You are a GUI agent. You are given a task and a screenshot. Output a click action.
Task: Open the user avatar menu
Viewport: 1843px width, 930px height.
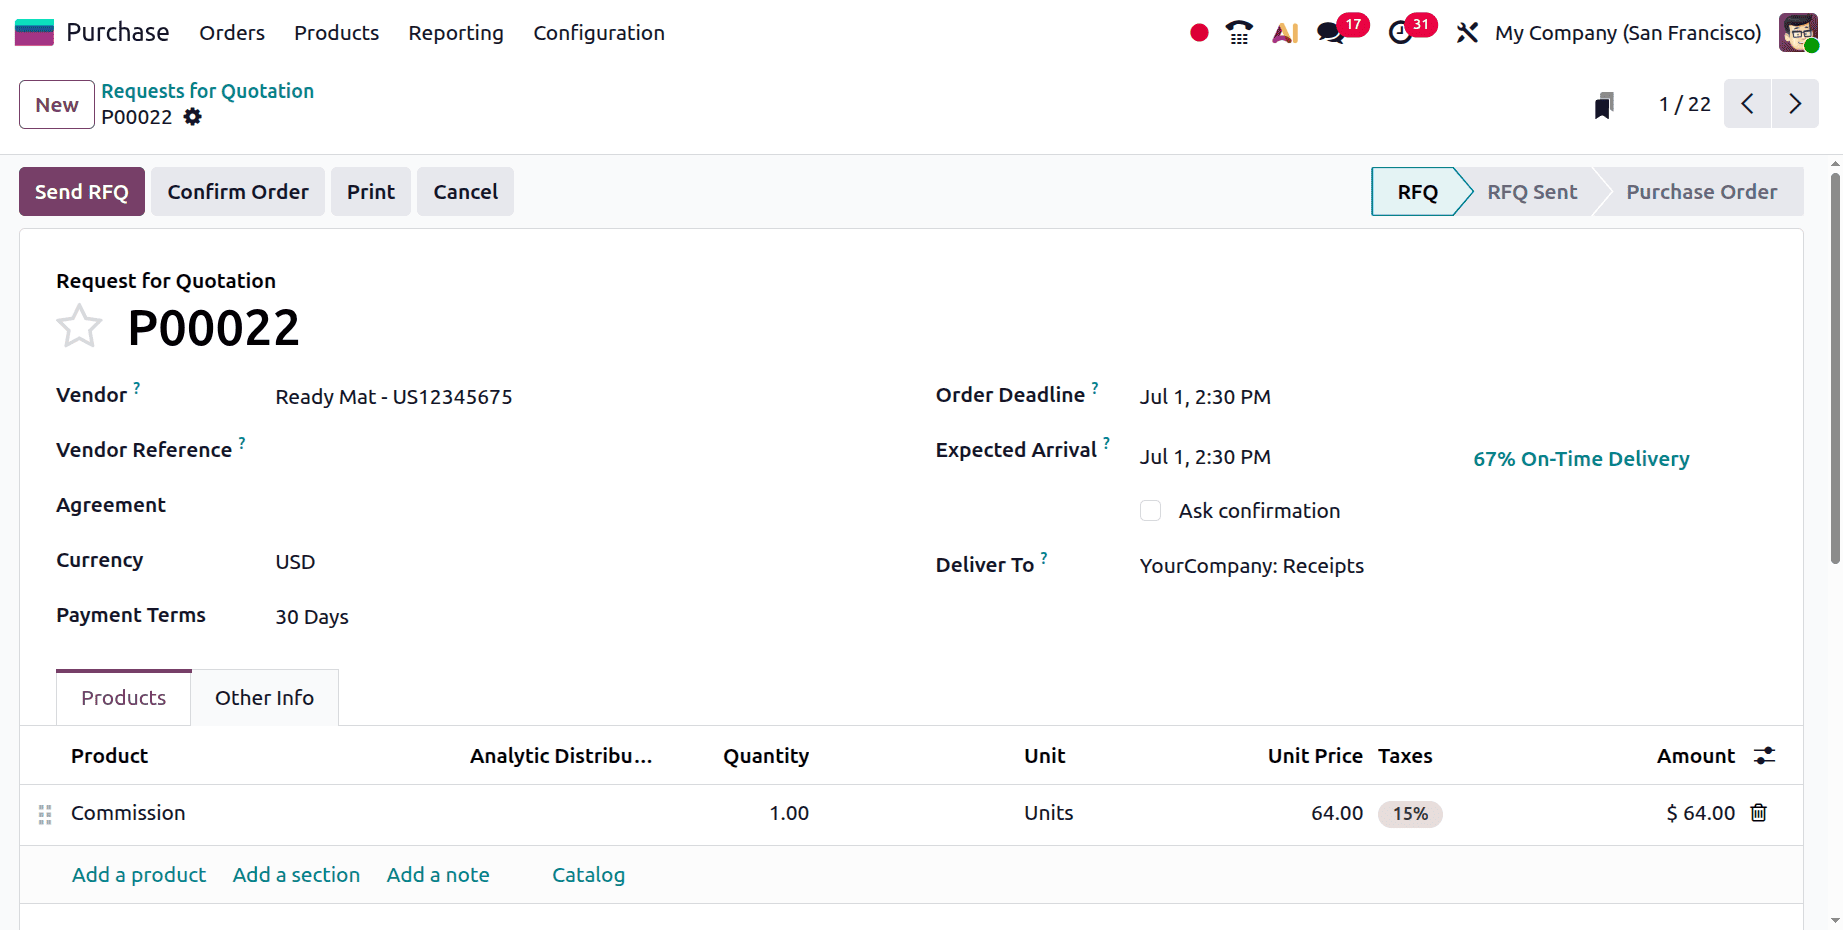coord(1798,33)
